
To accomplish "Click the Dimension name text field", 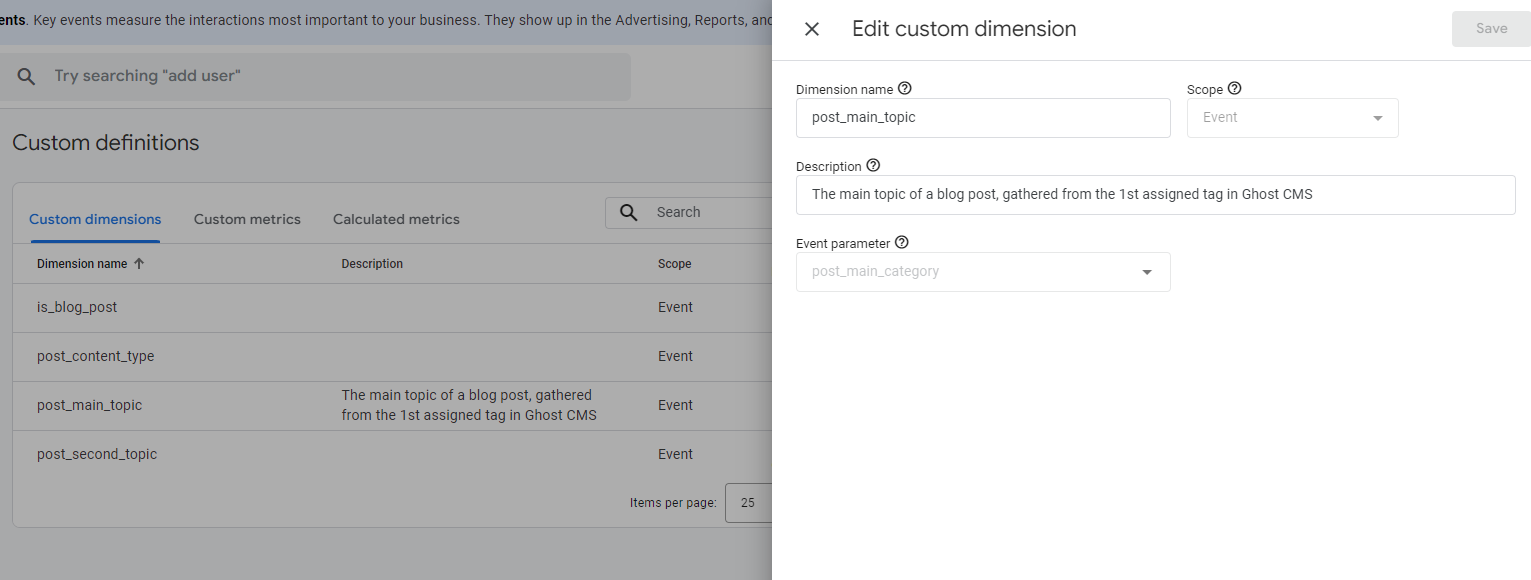I will click(982, 118).
